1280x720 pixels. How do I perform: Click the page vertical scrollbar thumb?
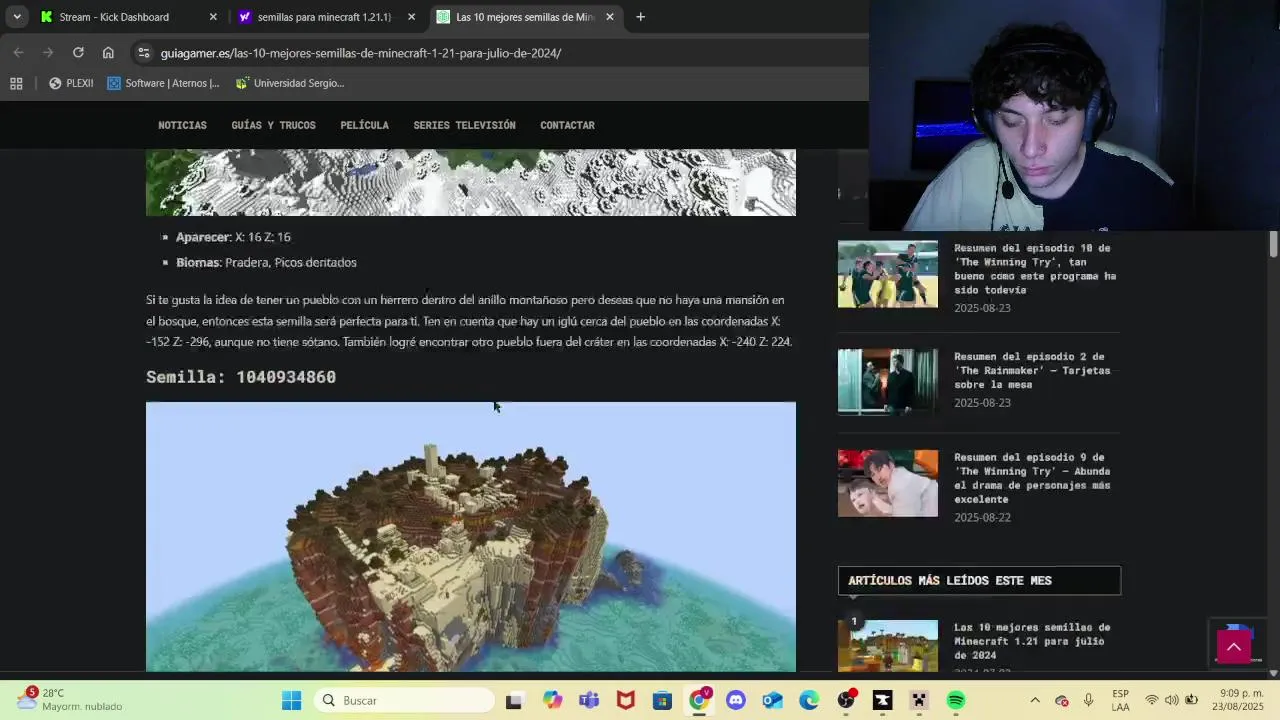(1273, 243)
